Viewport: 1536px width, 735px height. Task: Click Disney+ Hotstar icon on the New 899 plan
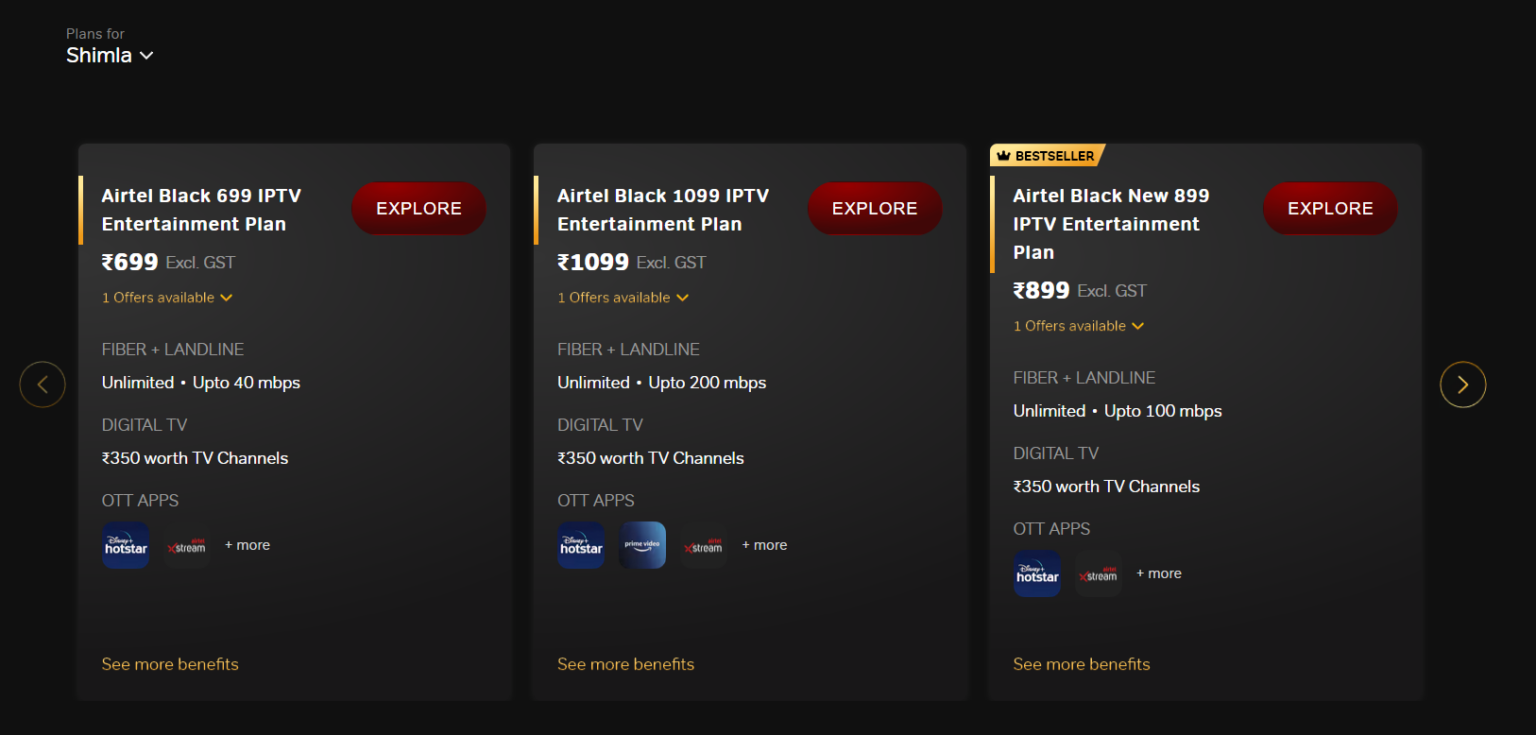point(1037,573)
